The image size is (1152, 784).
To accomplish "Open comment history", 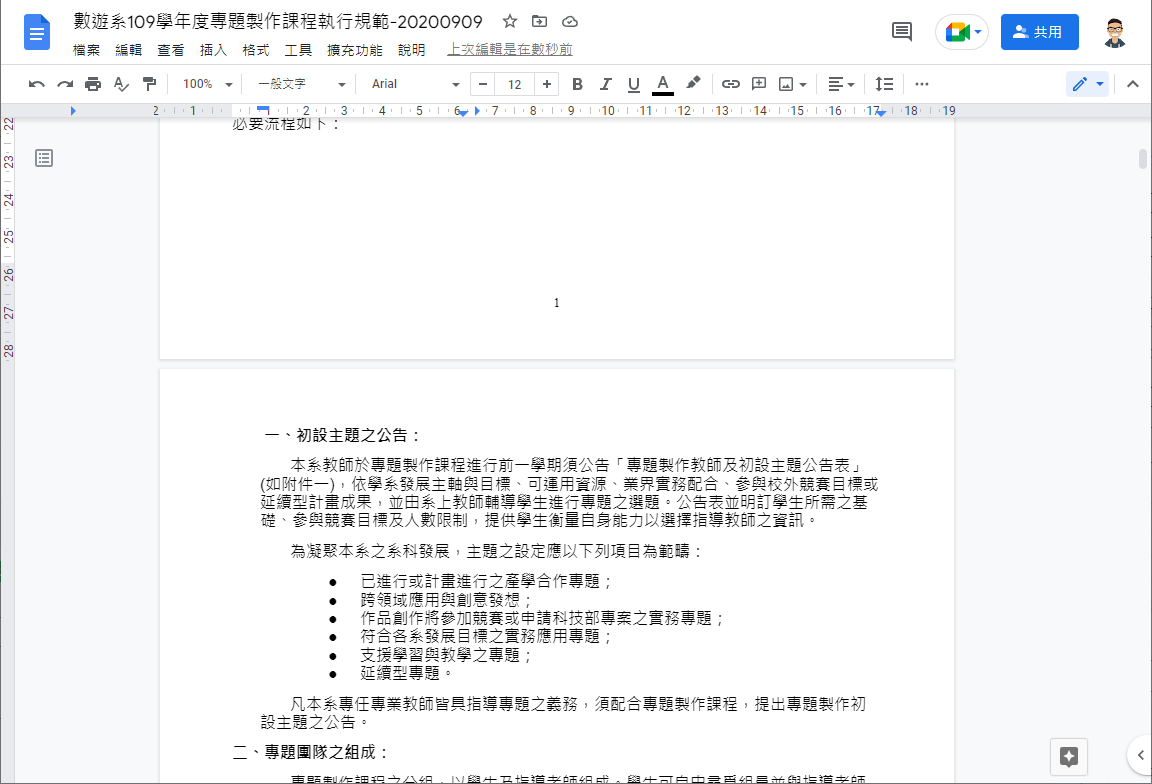I will (x=901, y=32).
